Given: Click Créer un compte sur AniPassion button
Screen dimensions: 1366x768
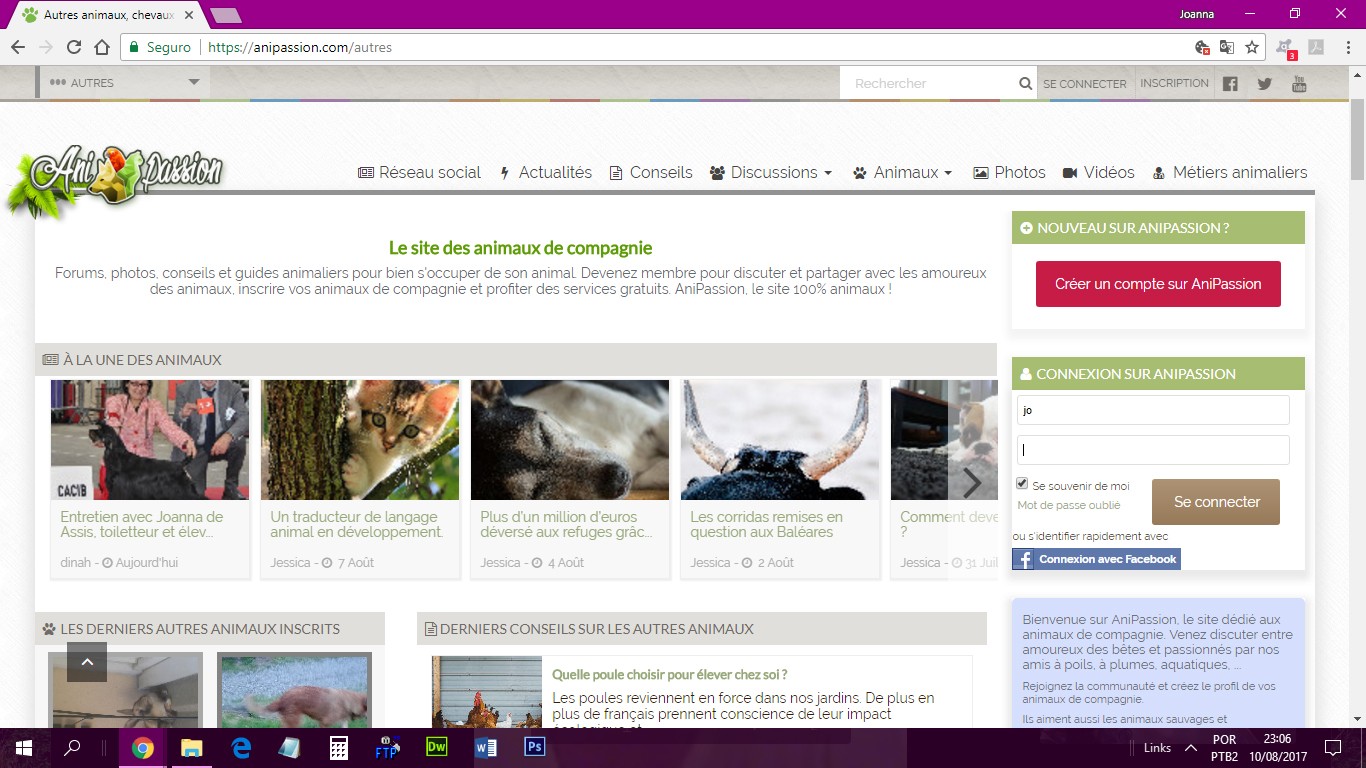Looking at the screenshot, I should pos(1158,284).
